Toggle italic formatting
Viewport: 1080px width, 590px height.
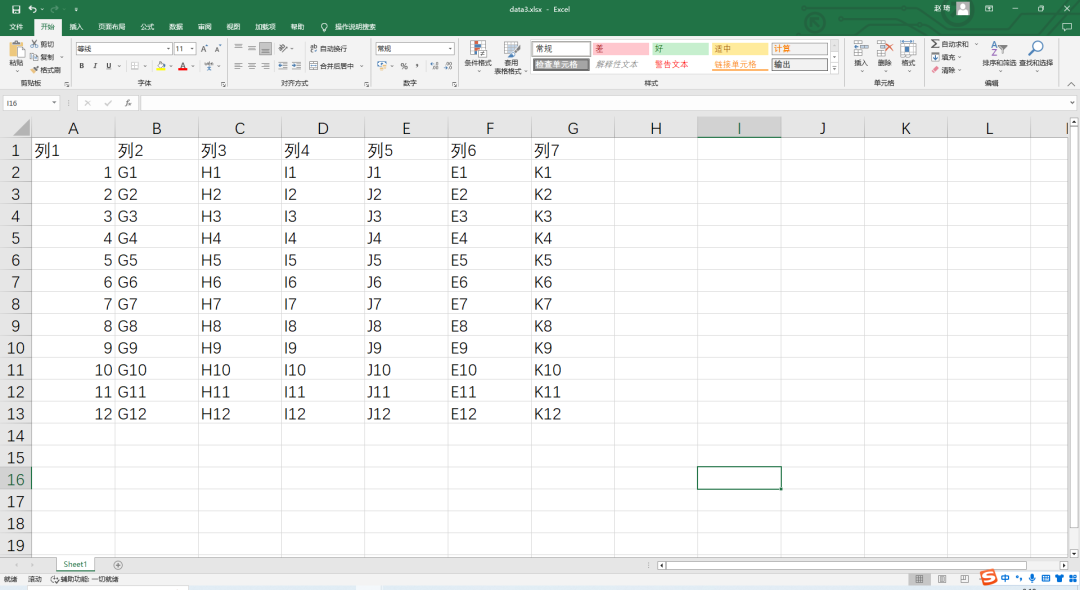pyautogui.click(x=95, y=66)
